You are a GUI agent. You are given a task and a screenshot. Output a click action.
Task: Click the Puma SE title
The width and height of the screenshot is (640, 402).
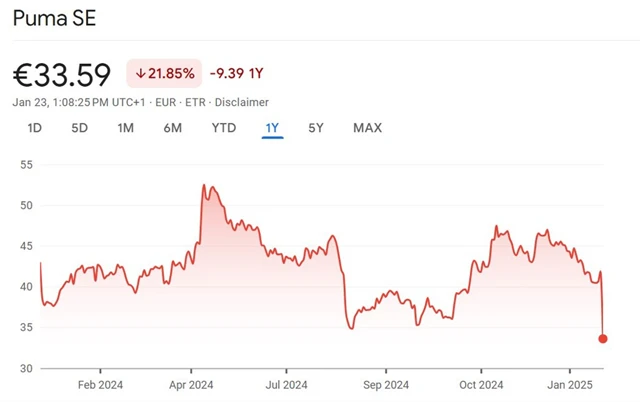tap(55, 18)
